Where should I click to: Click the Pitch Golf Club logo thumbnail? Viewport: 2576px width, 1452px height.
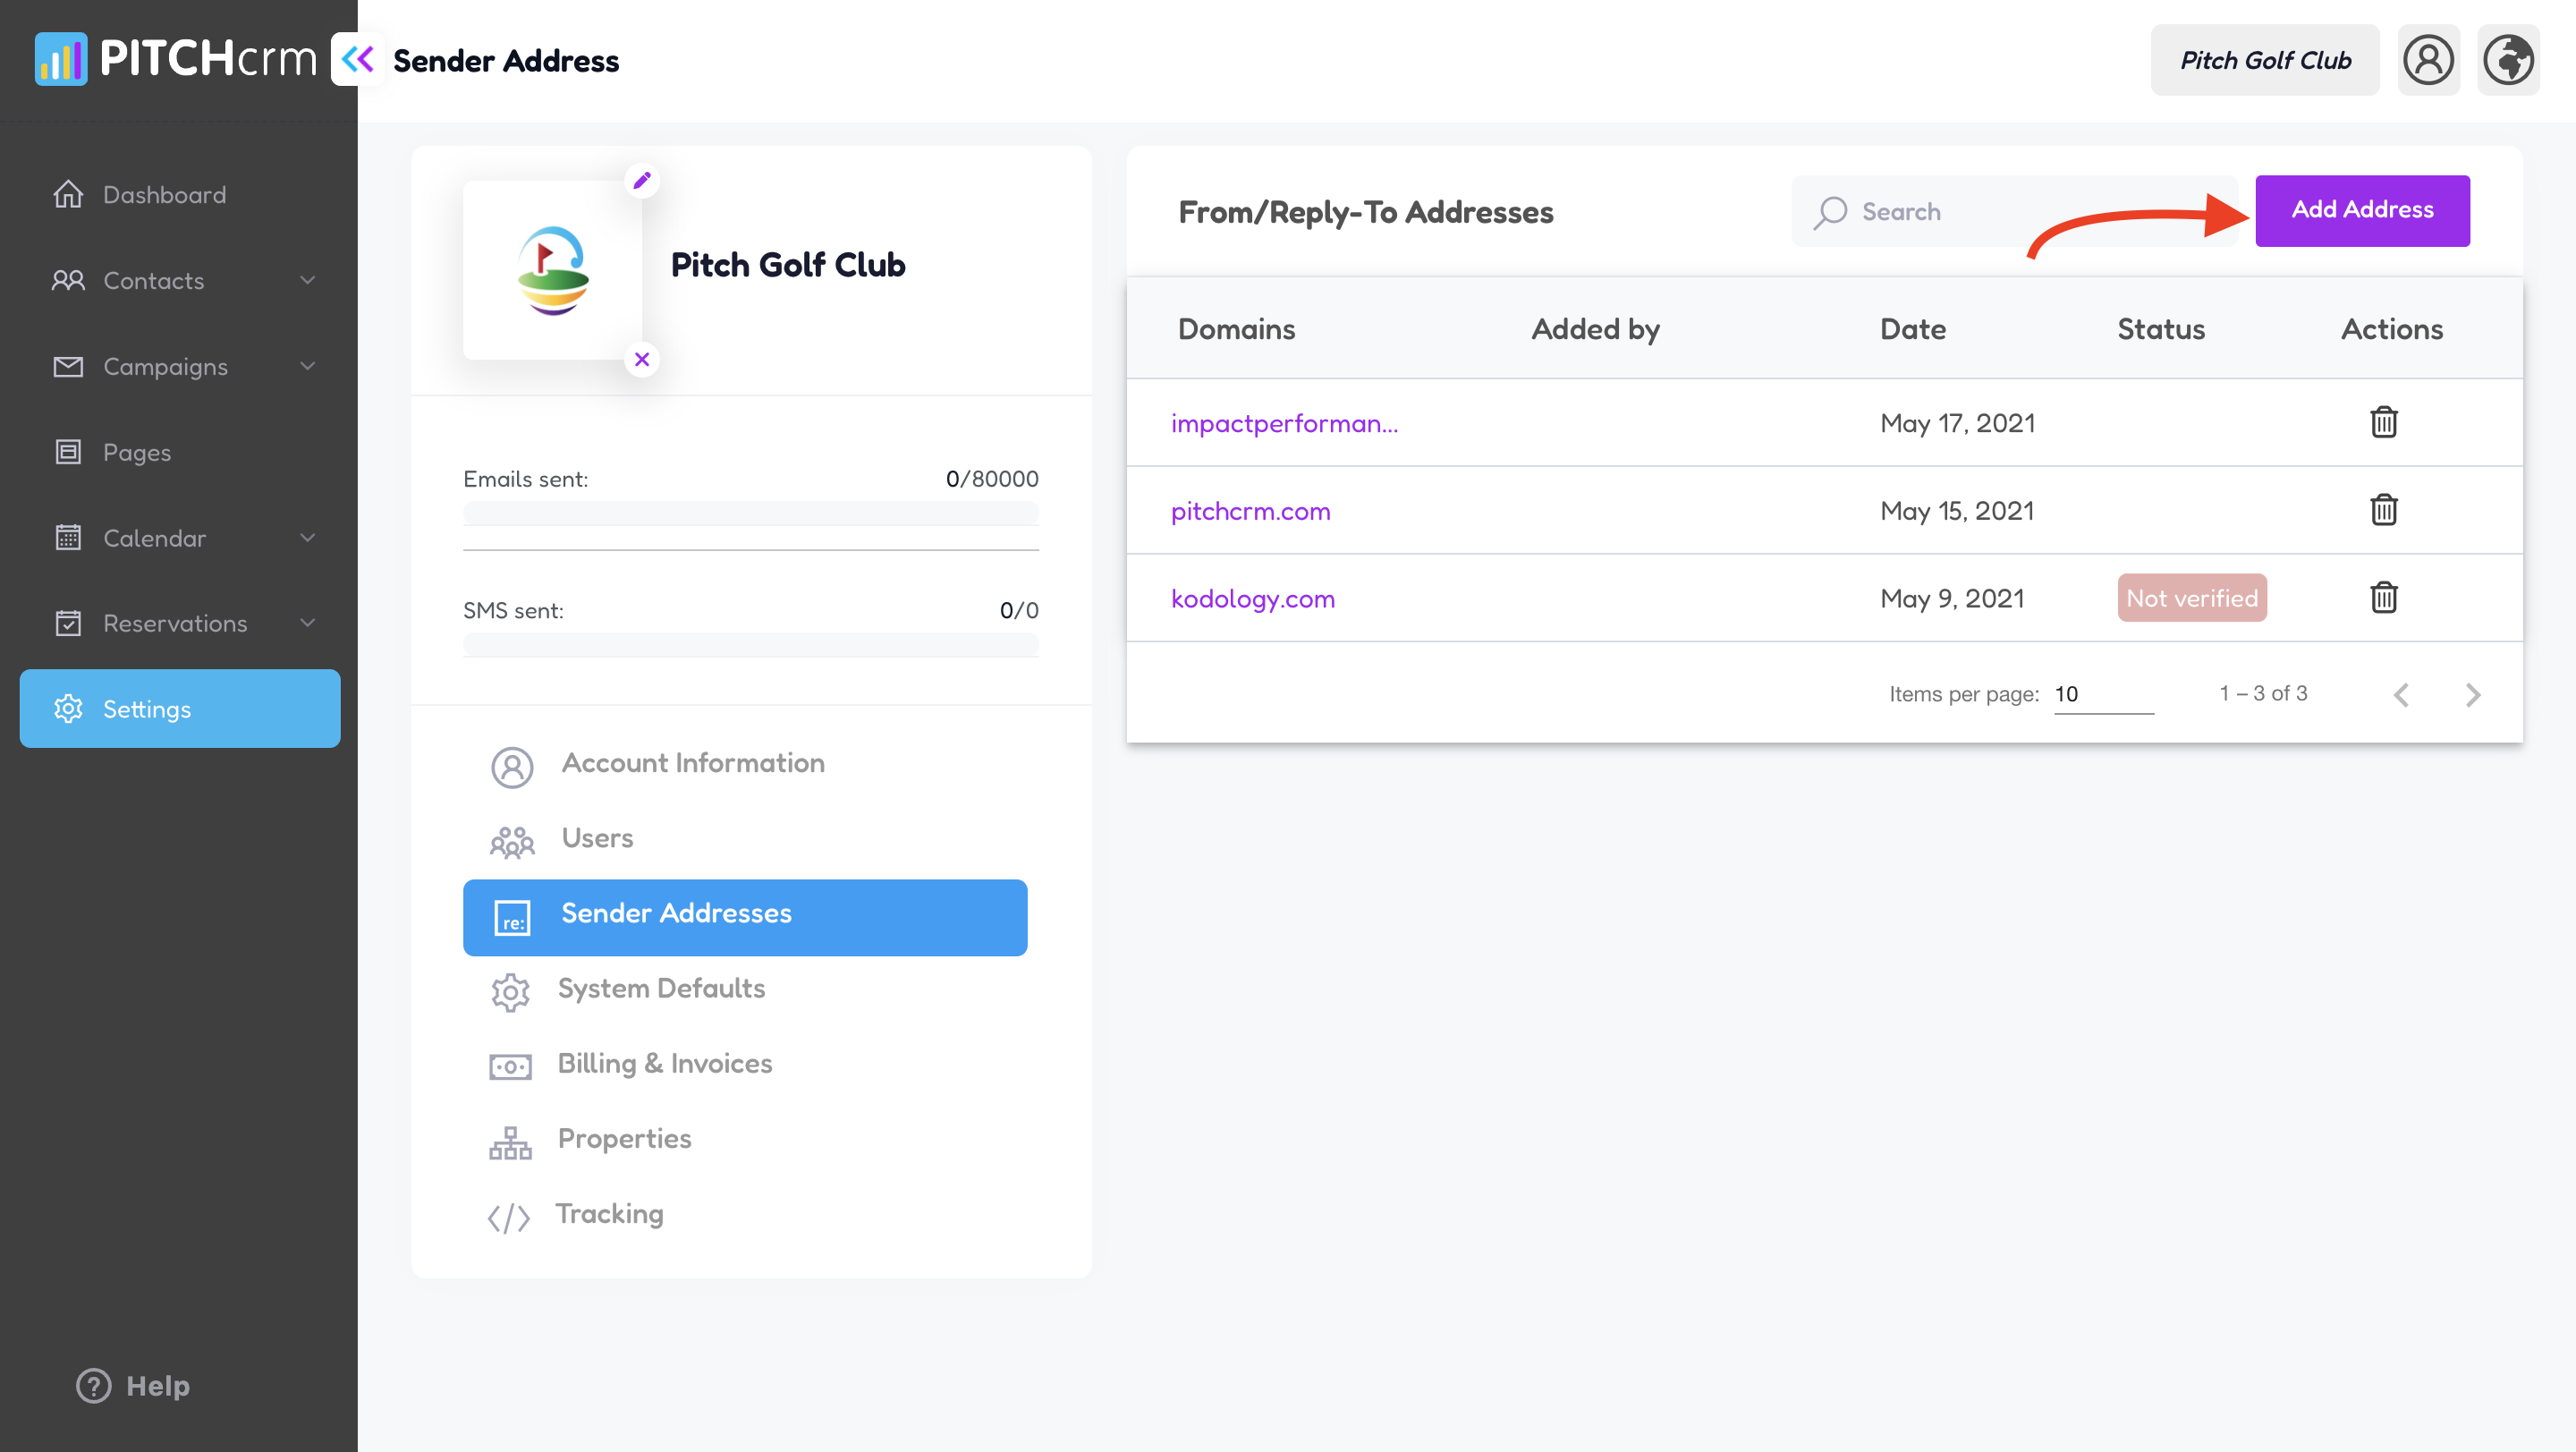coord(553,270)
